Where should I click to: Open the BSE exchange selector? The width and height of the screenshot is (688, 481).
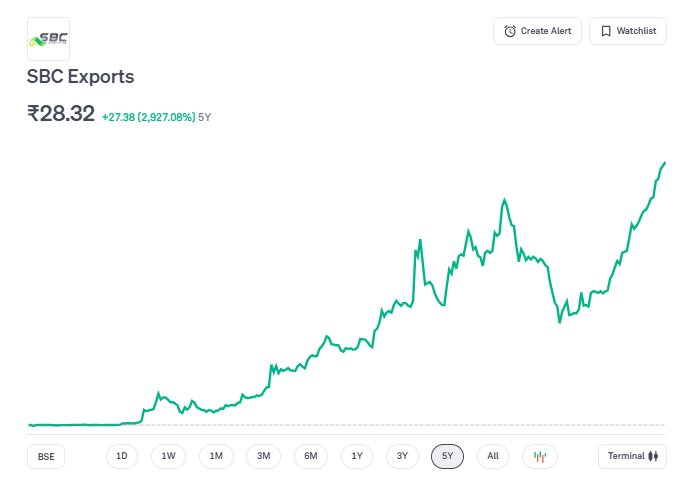pos(46,457)
